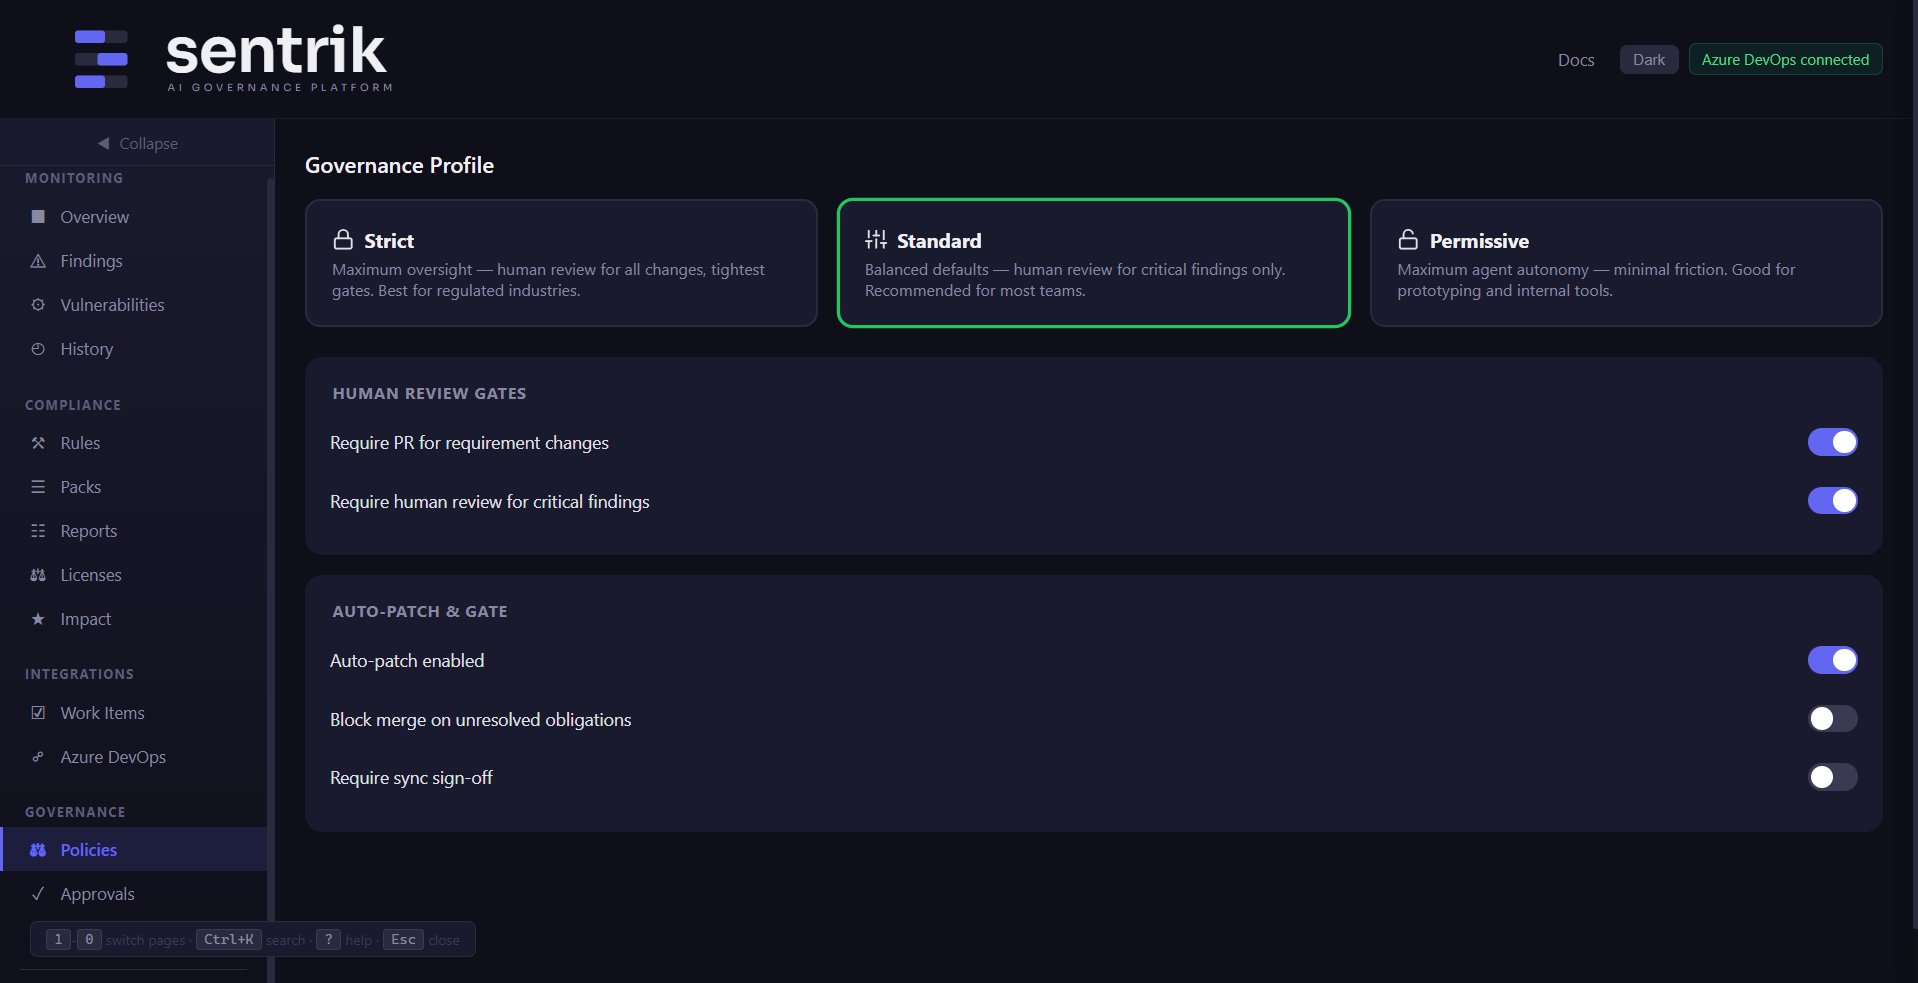
Task: Click the Vulnerabilities gear icon
Action: pyautogui.click(x=38, y=305)
